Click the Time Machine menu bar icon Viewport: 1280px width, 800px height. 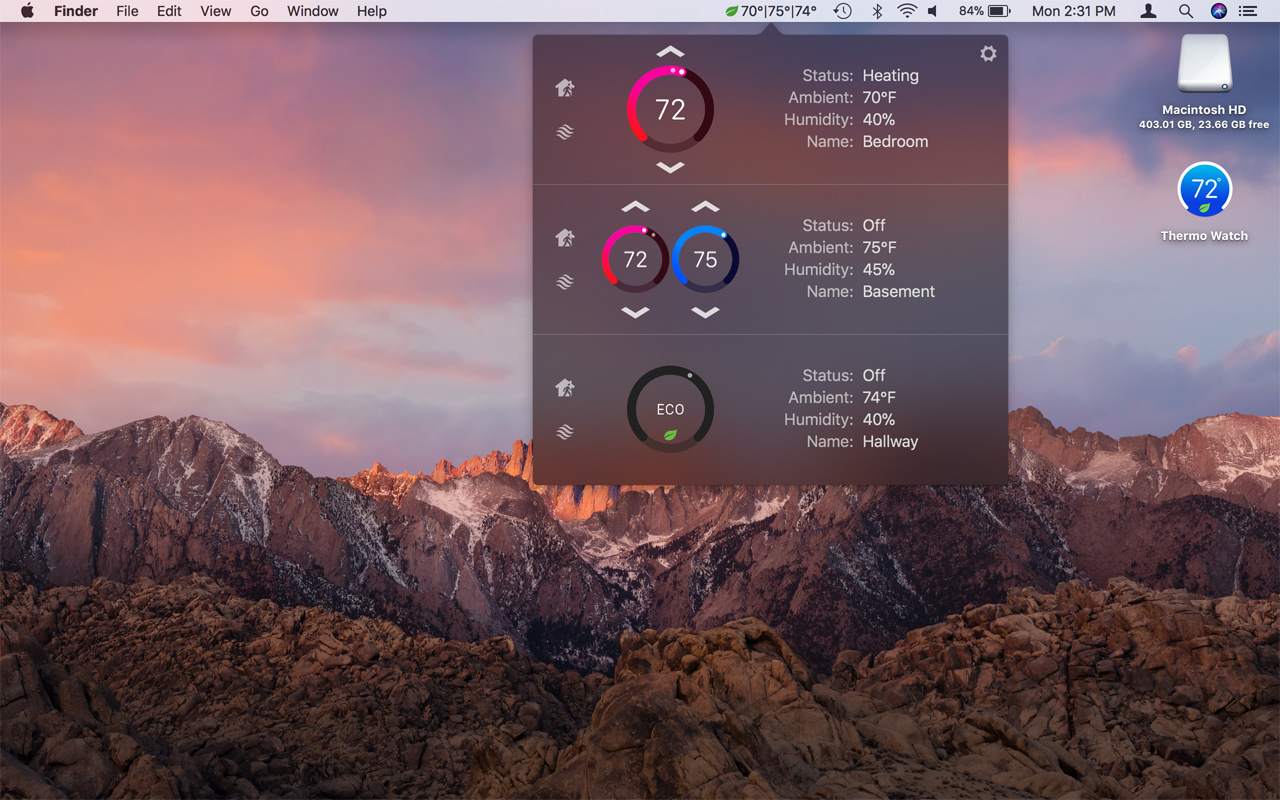click(x=843, y=11)
